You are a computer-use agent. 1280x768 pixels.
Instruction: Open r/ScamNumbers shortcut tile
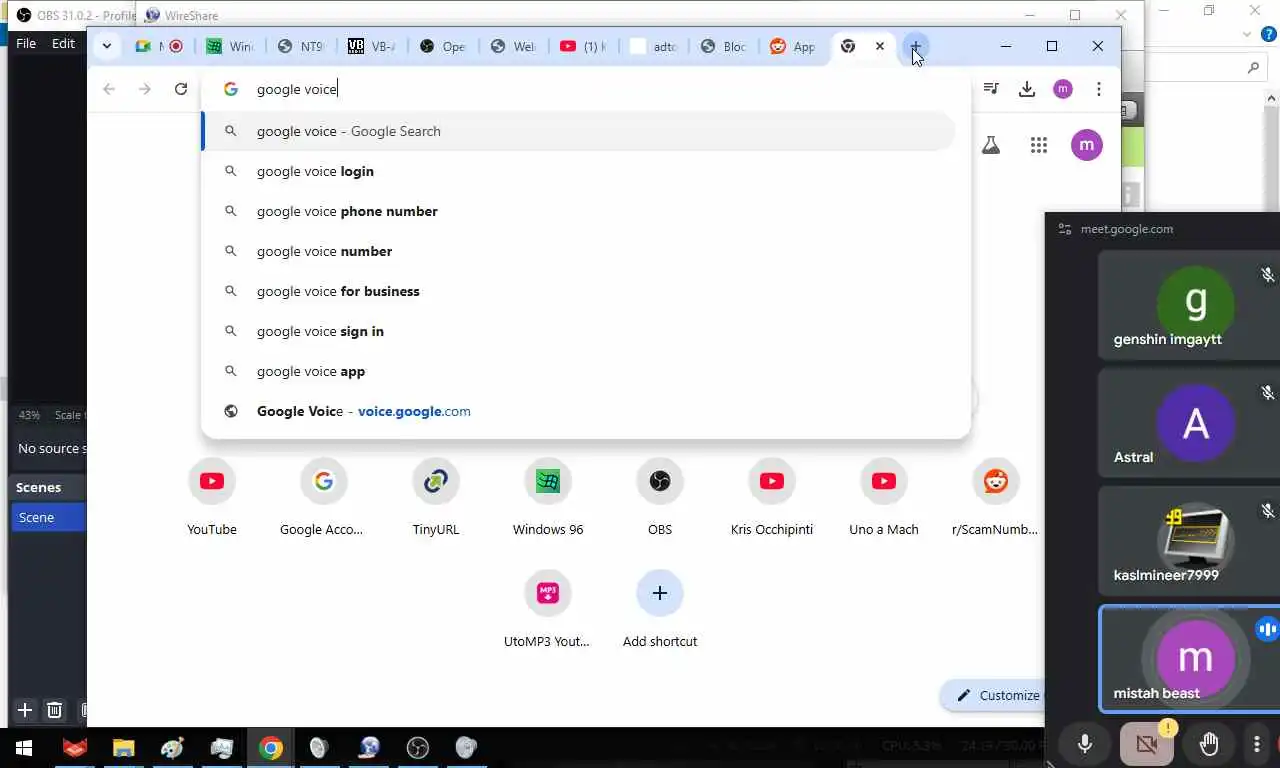995,497
